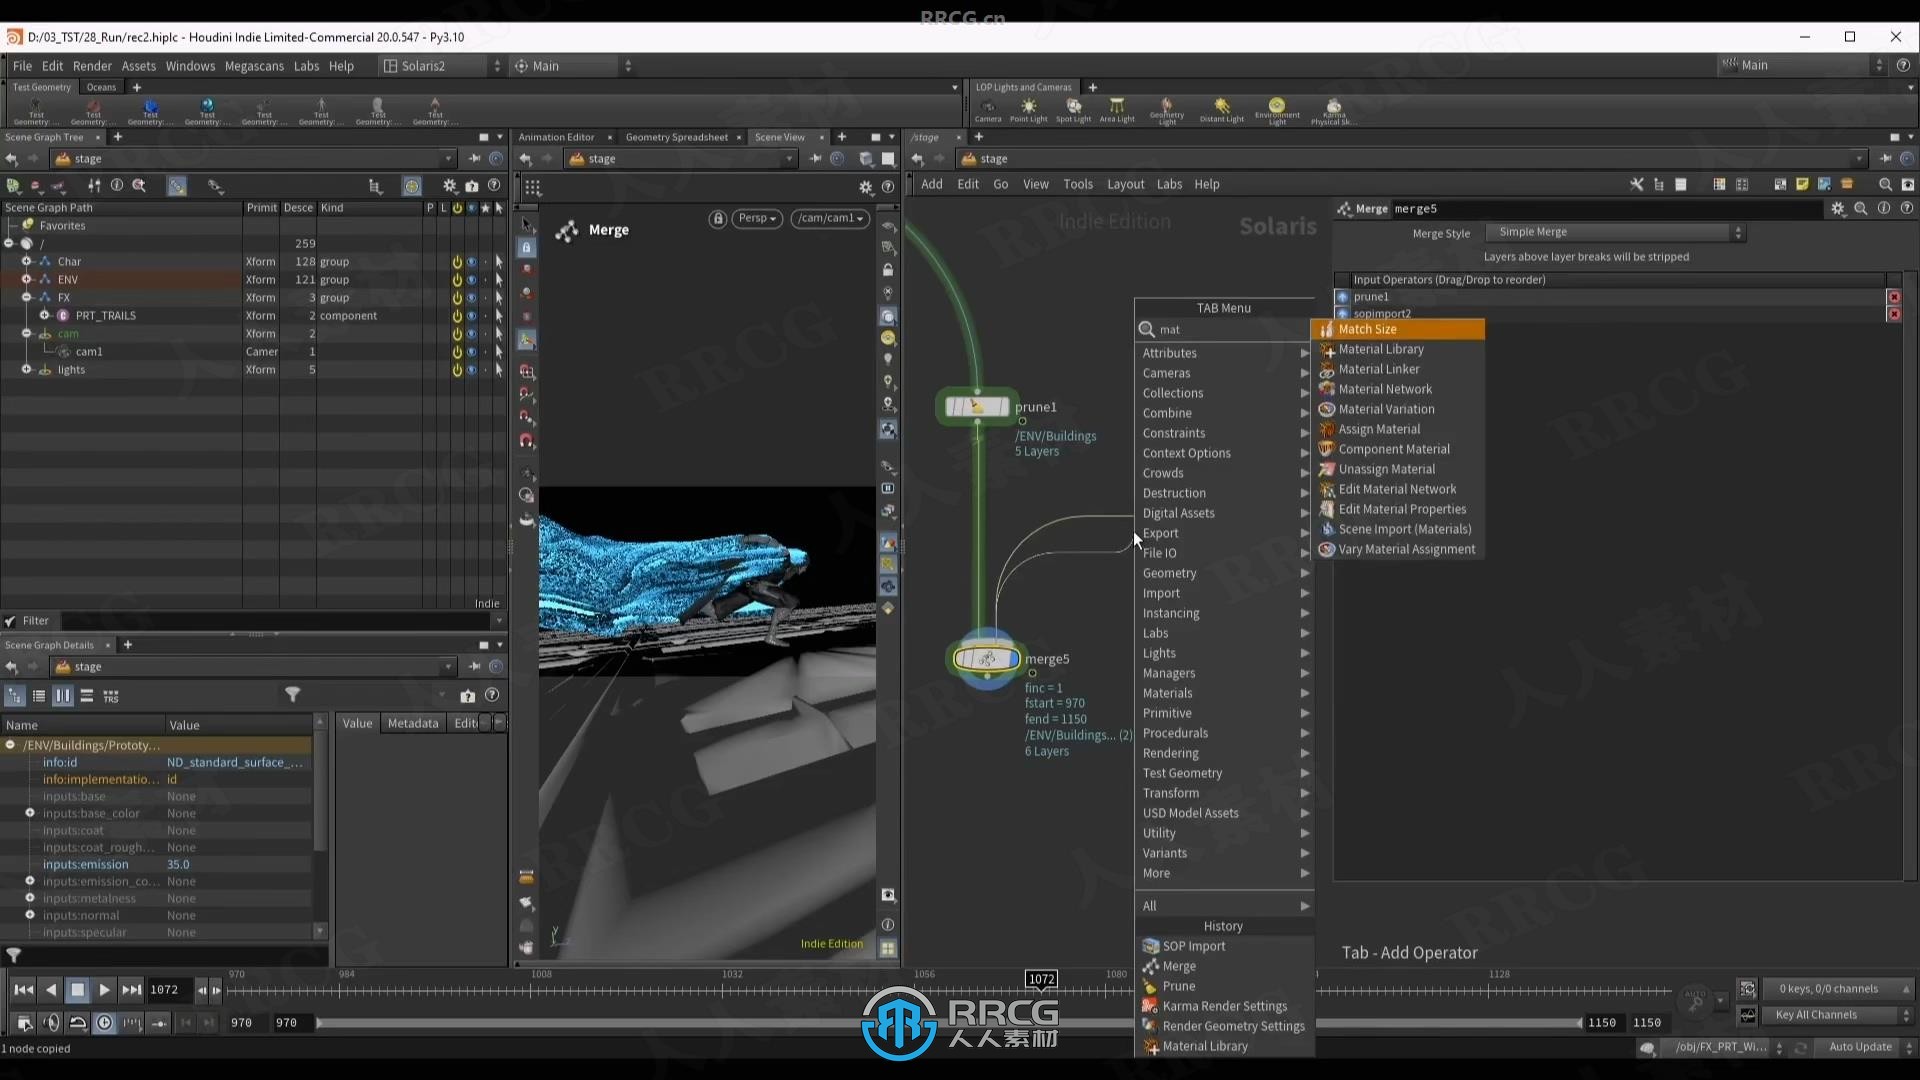Open the Megascans menu
Viewport: 1920px width, 1080px height.
click(254, 66)
